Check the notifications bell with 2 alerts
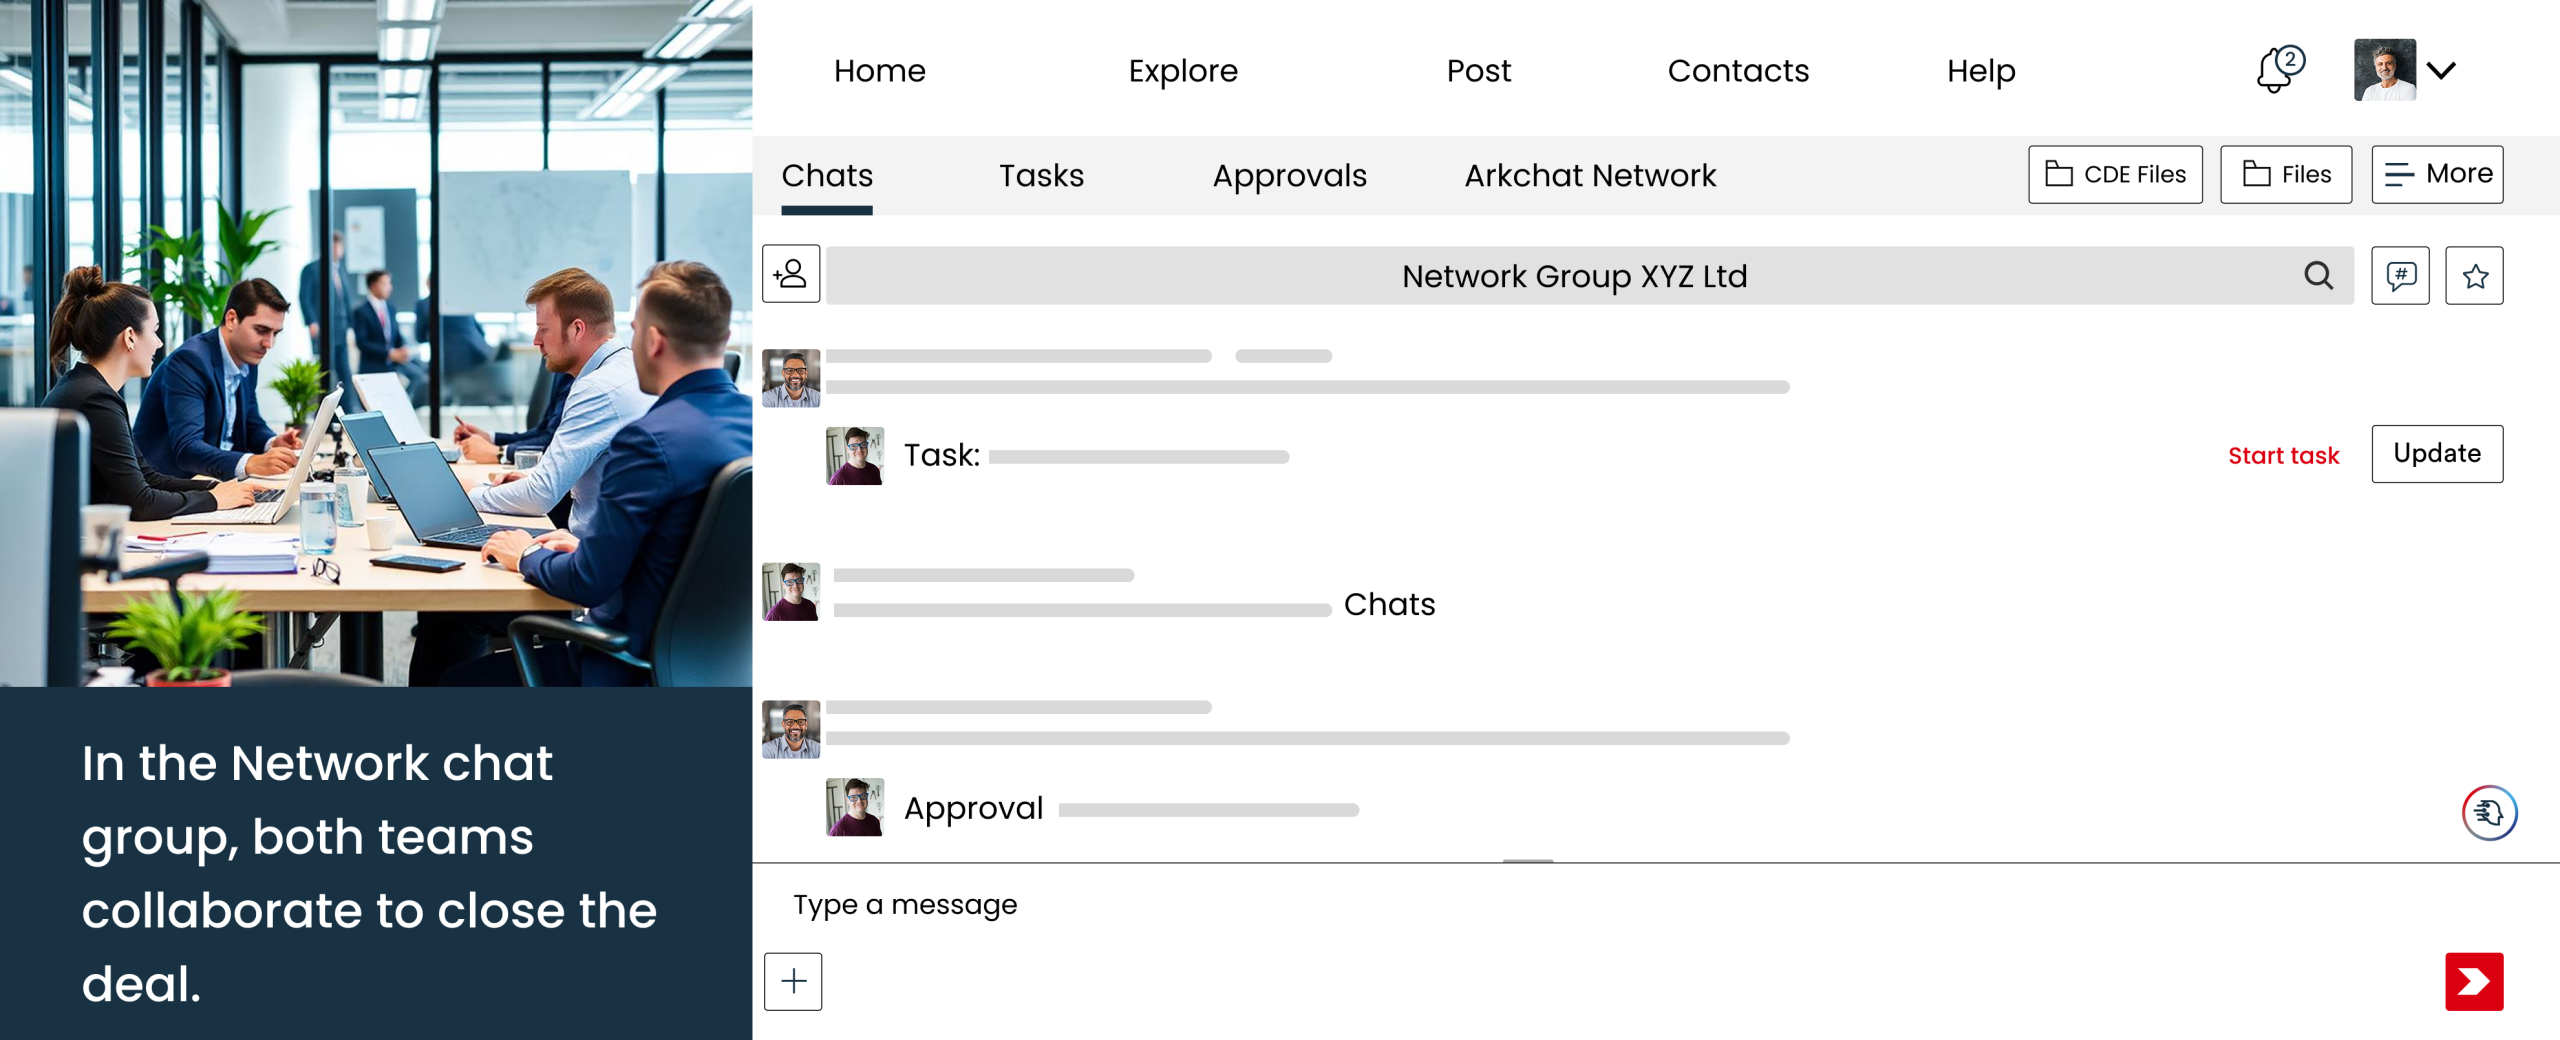 click(2277, 70)
